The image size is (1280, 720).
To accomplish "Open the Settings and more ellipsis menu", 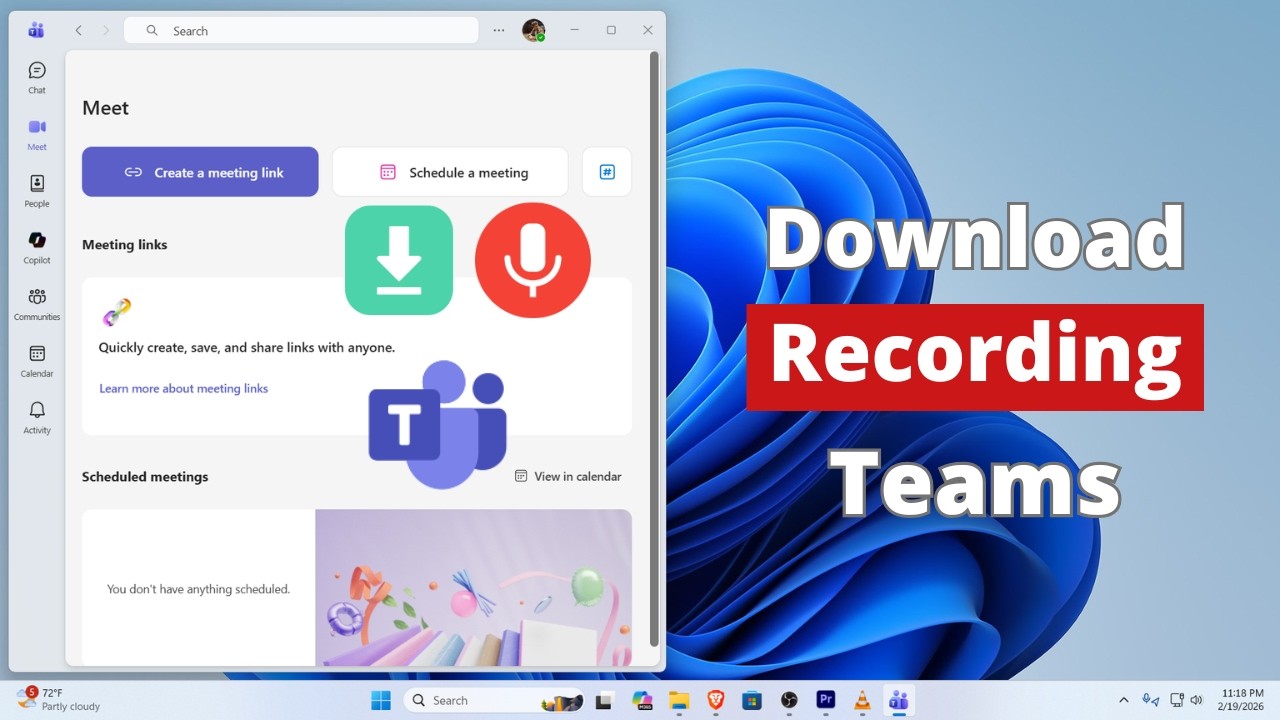I will click(x=499, y=30).
